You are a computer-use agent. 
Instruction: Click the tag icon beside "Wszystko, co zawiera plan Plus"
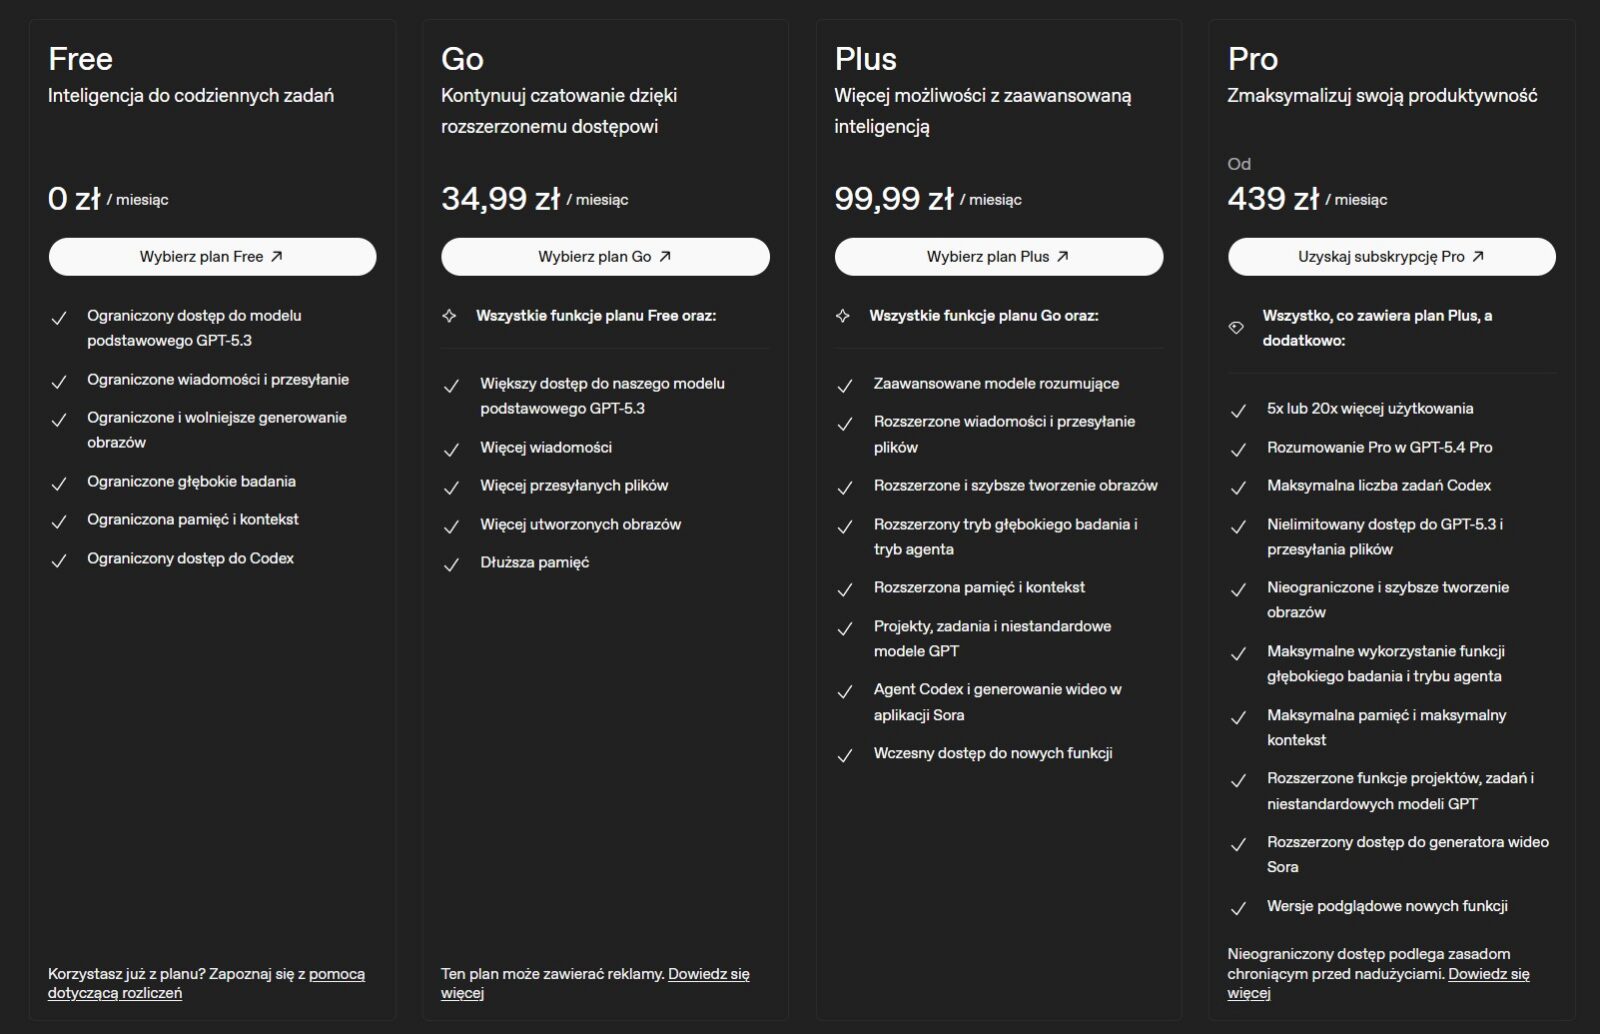click(1236, 328)
